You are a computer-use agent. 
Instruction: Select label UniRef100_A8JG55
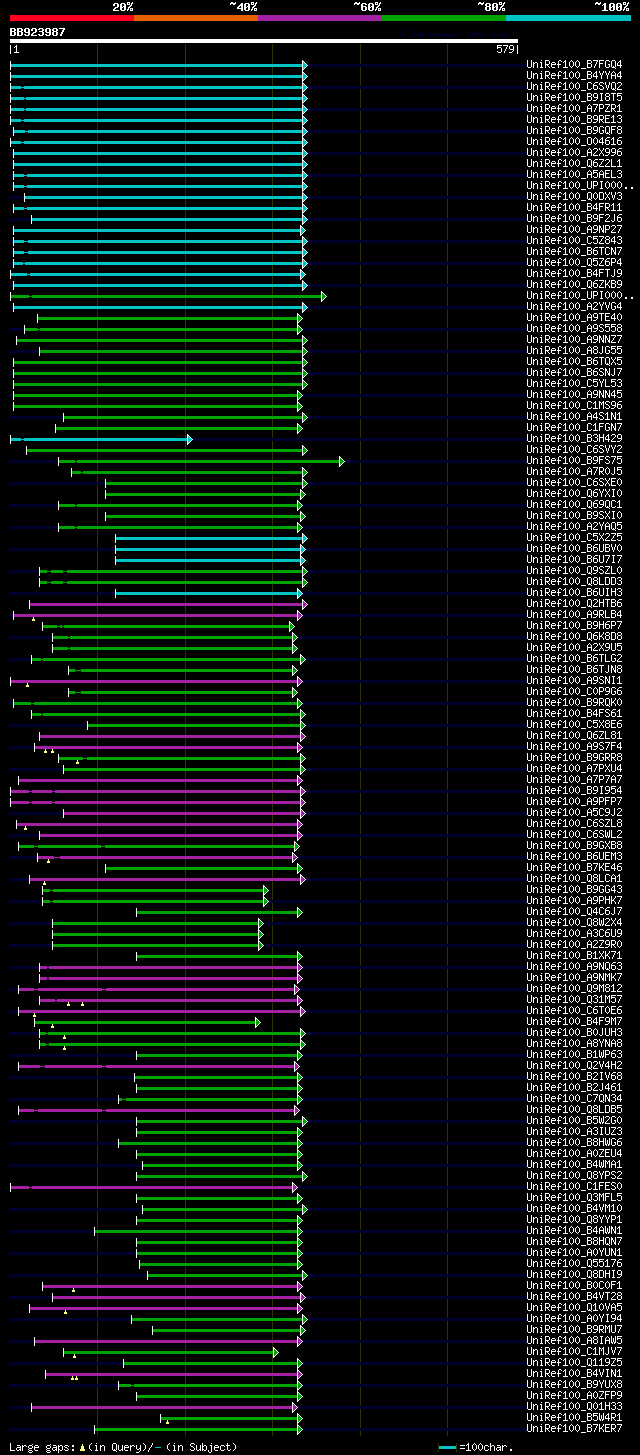click(574, 351)
